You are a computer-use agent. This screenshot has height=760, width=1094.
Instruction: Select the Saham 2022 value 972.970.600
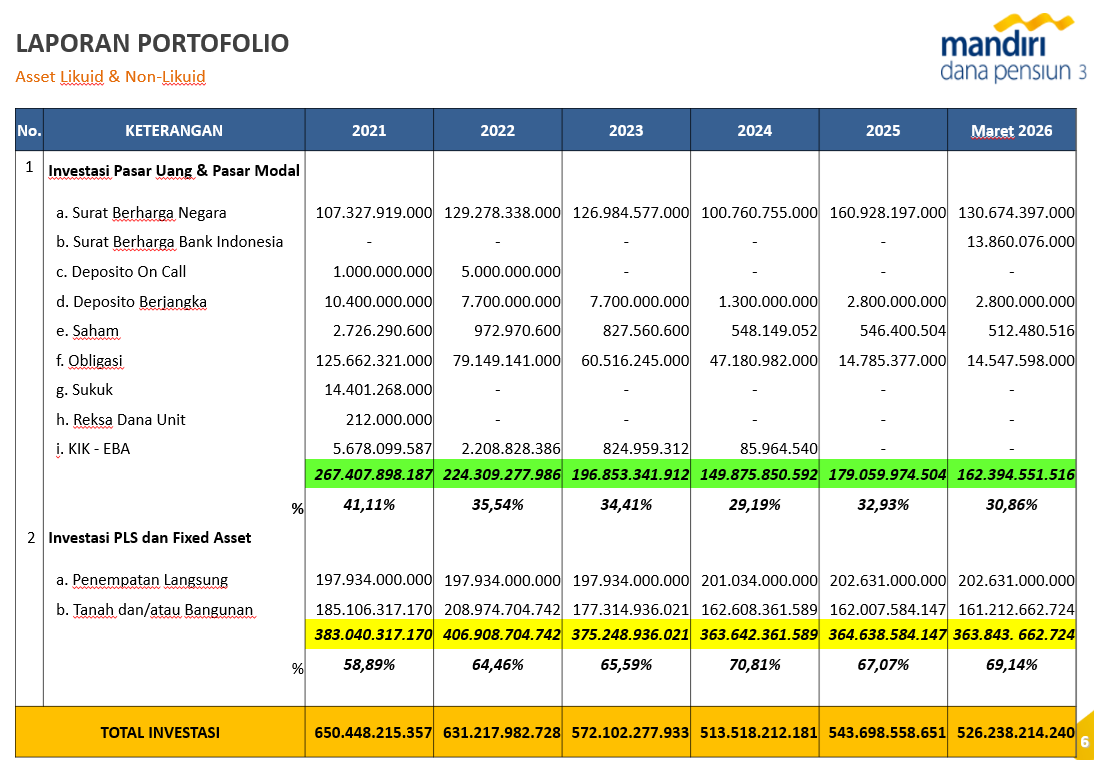[x=517, y=331]
